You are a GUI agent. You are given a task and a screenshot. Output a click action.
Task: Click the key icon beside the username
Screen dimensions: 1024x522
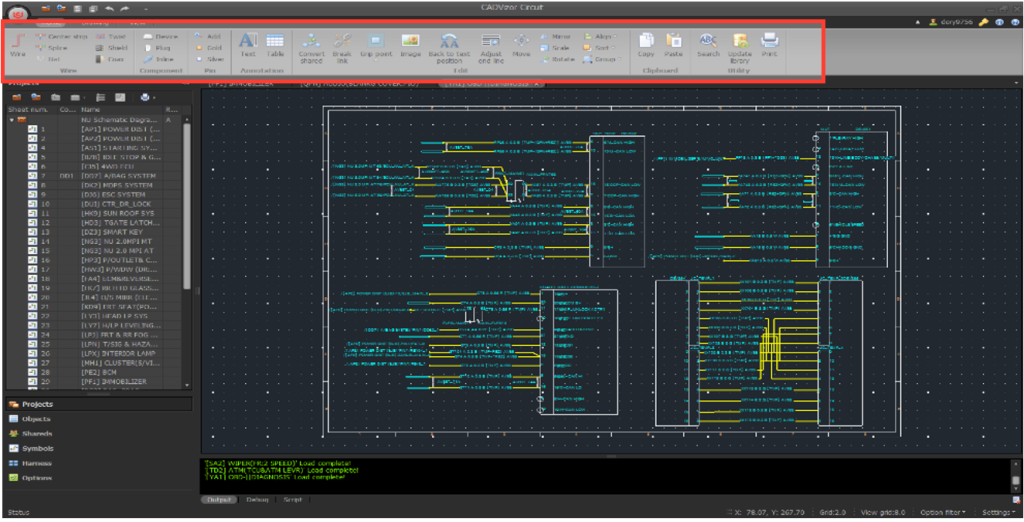point(983,22)
